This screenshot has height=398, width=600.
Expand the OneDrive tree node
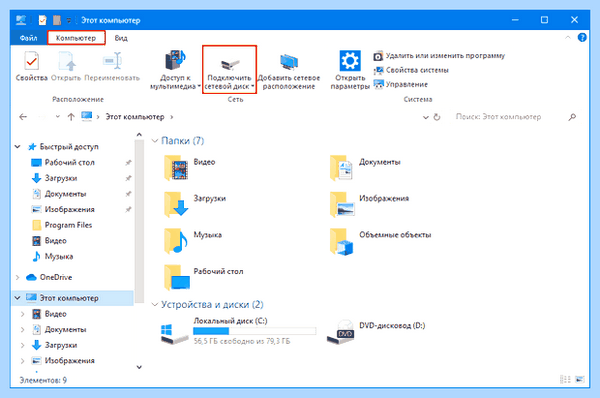(x=18, y=277)
